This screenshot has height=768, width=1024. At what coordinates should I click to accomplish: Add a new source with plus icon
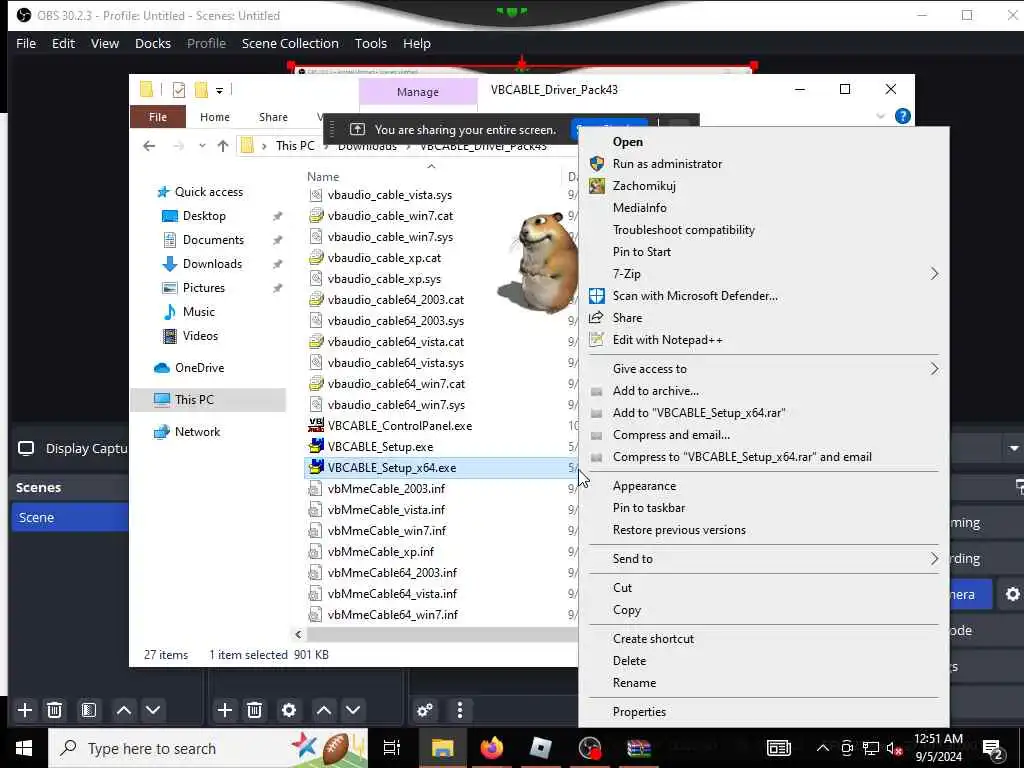(x=225, y=710)
